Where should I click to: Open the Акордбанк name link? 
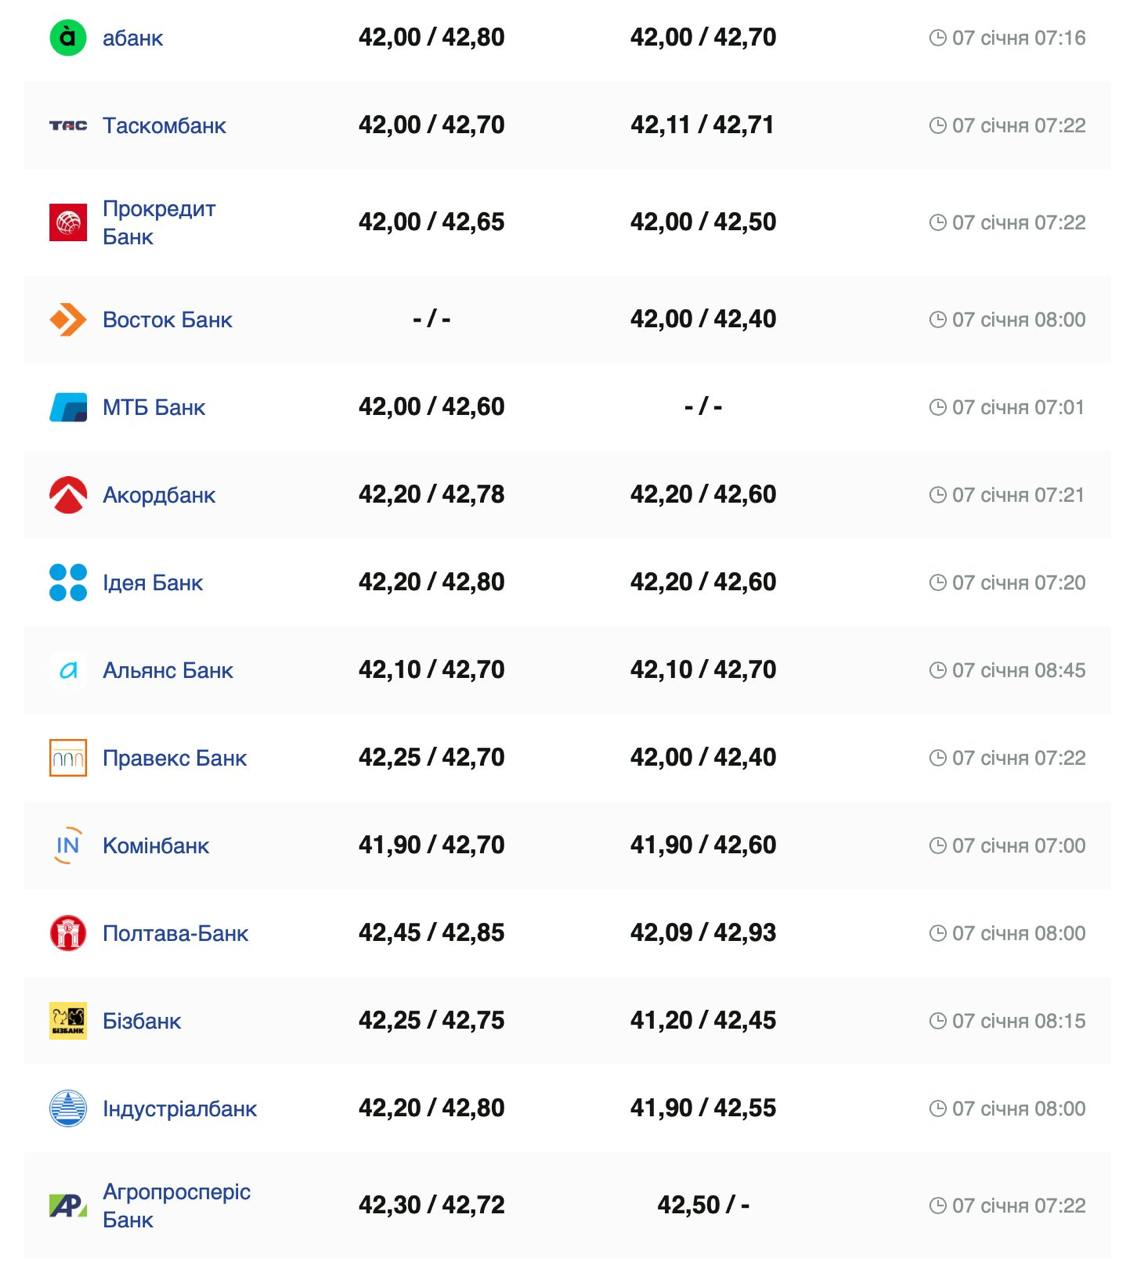coord(158,495)
